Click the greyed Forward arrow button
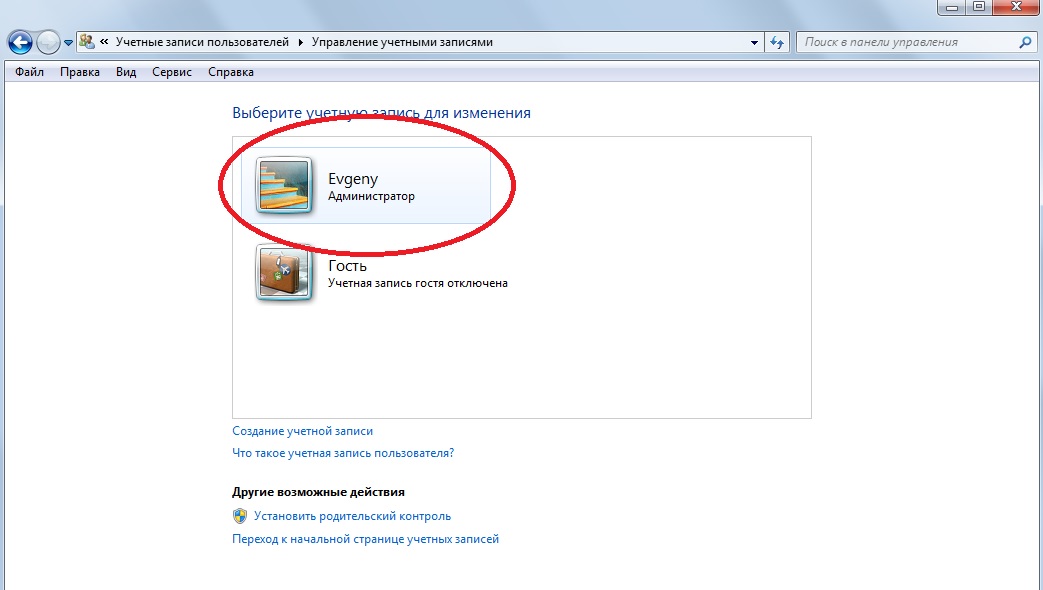Image resolution: width=1043 pixels, height=590 pixels. (48, 43)
